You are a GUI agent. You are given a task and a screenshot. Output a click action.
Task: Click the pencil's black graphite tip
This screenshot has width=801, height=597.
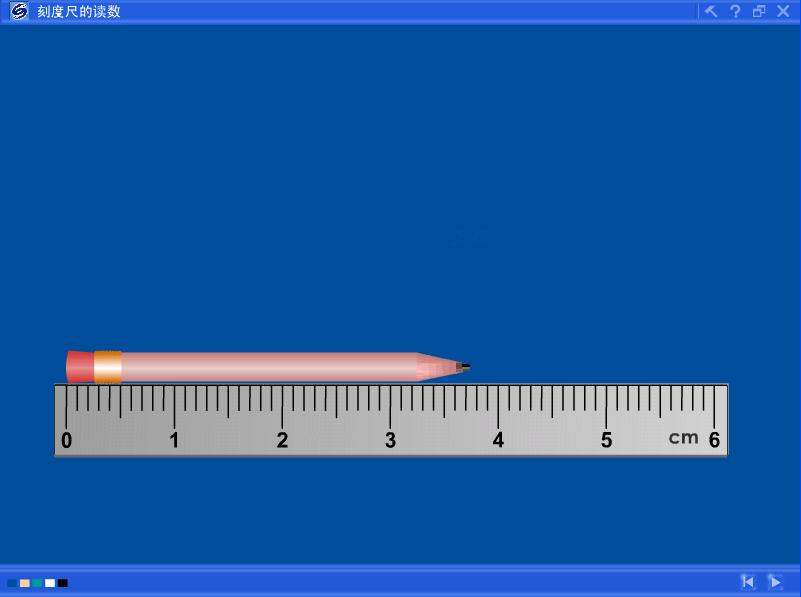tap(465, 367)
